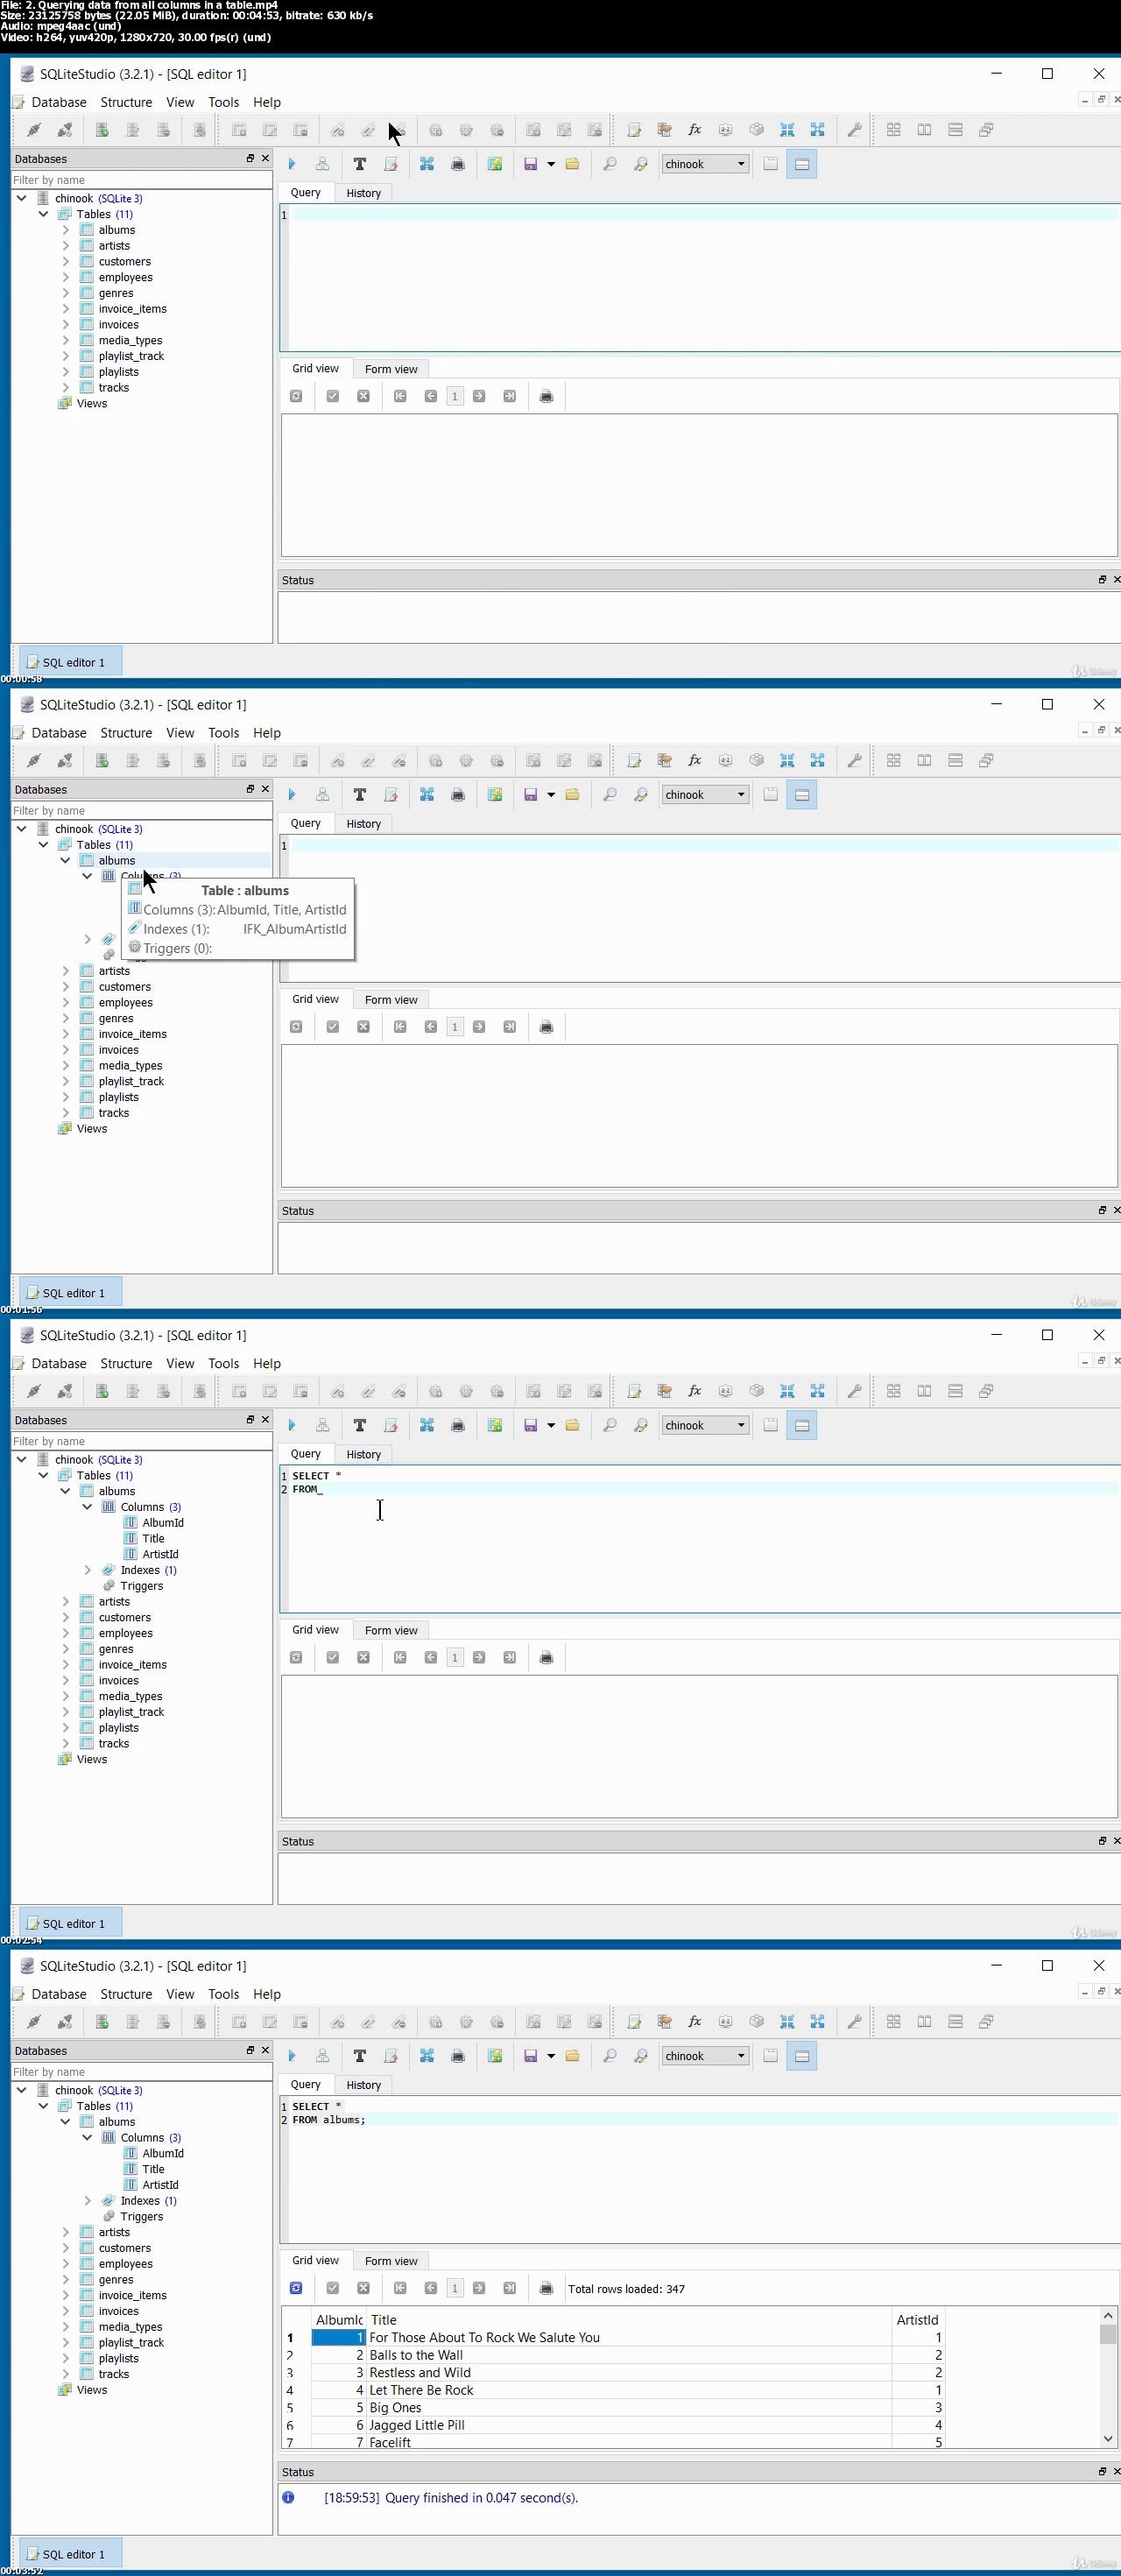This screenshot has width=1121, height=2576.
Task: Float the Status panel in the 00:03:52 frame
Action: tap(1102, 2471)
